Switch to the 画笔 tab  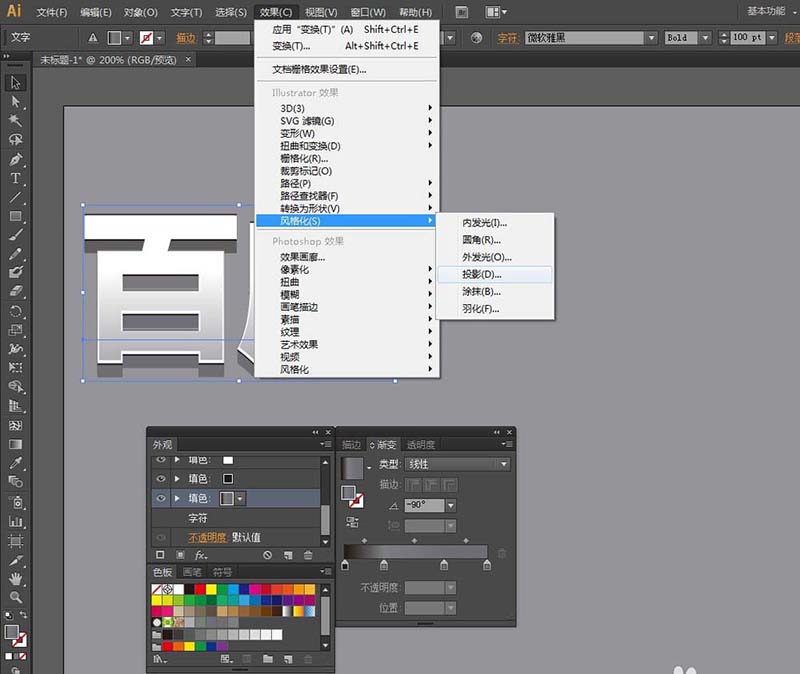[x=192, y=572]
